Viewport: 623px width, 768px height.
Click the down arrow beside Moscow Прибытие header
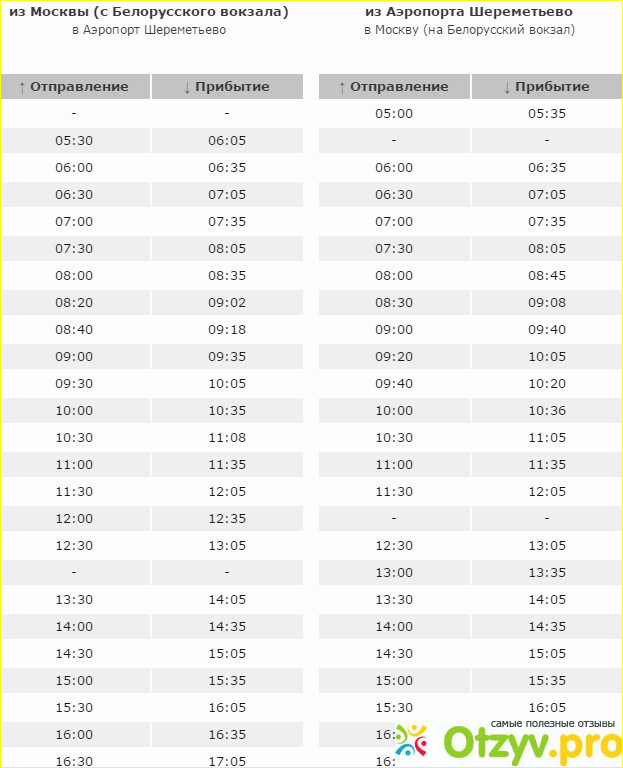click(187, 87)
